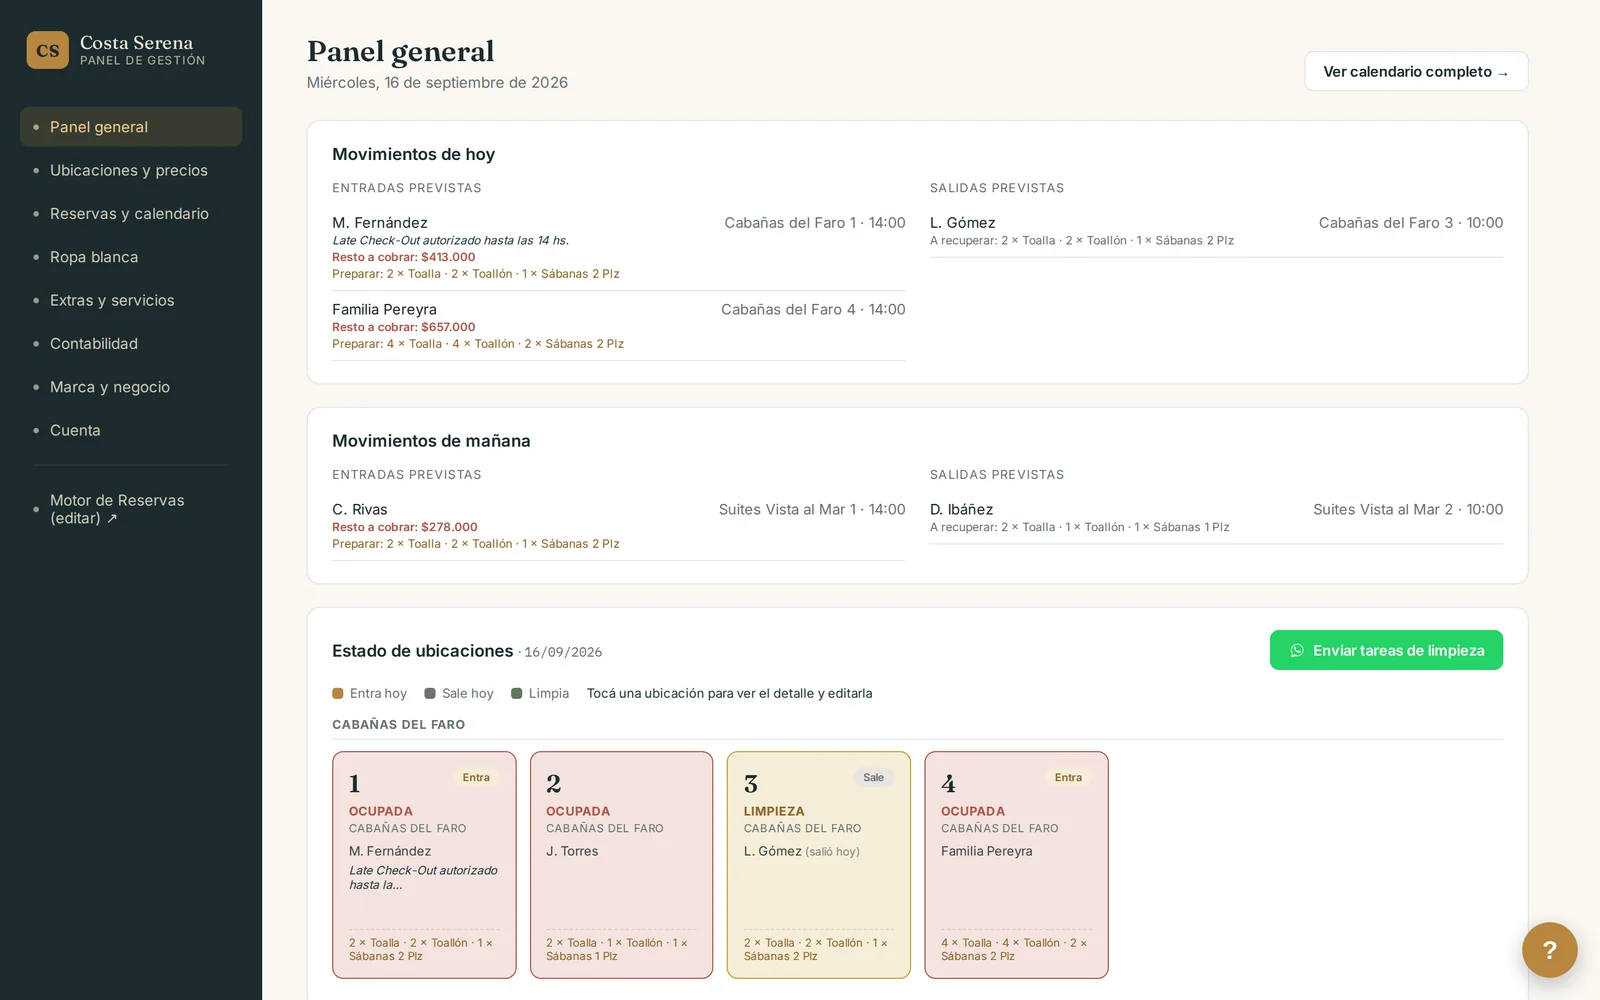Click 'Resto a cobrar: $657.000' amount

(404, 327)
